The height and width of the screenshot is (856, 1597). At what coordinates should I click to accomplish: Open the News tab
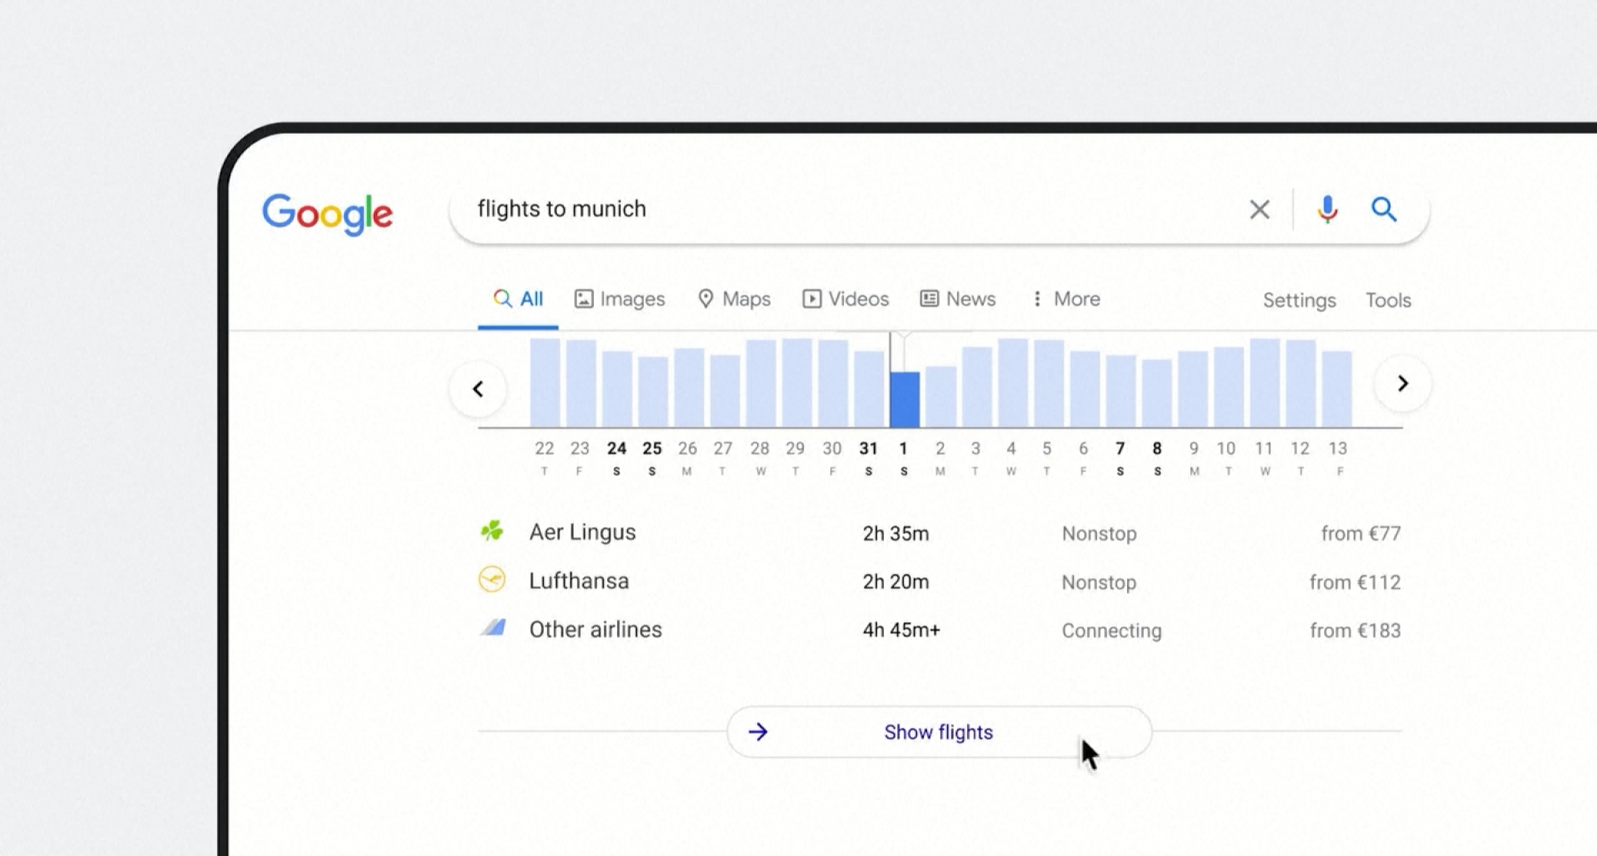[958, 299]
